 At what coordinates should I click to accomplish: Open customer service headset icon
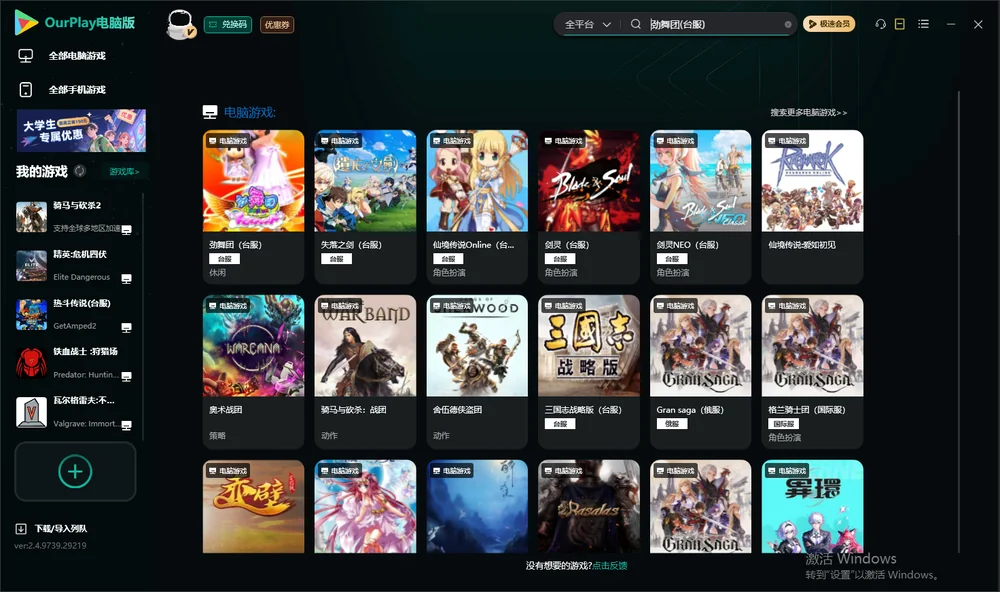point(881,24)
